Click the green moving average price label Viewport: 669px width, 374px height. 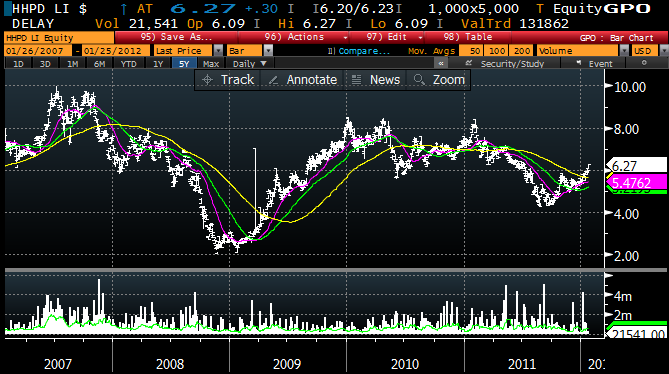point(637,191)
